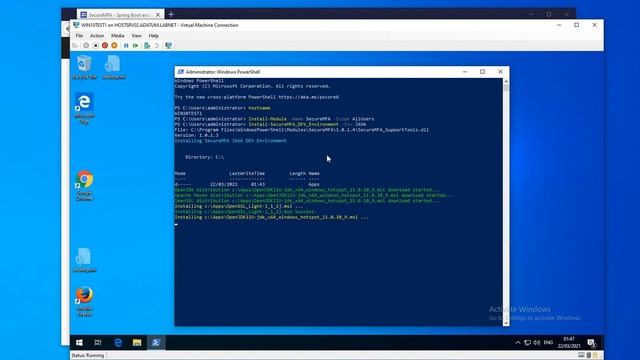Click the PowerShell taskbar button
This screenshot has width=640, height=360.
[x=156, y=342]
